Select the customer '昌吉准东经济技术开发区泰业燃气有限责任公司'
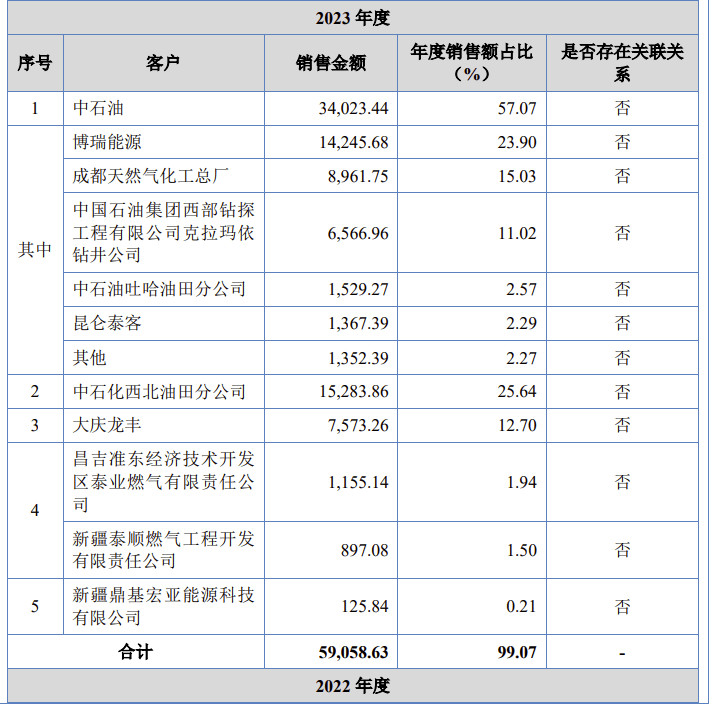The image size is (713, 704). point(164,482)
